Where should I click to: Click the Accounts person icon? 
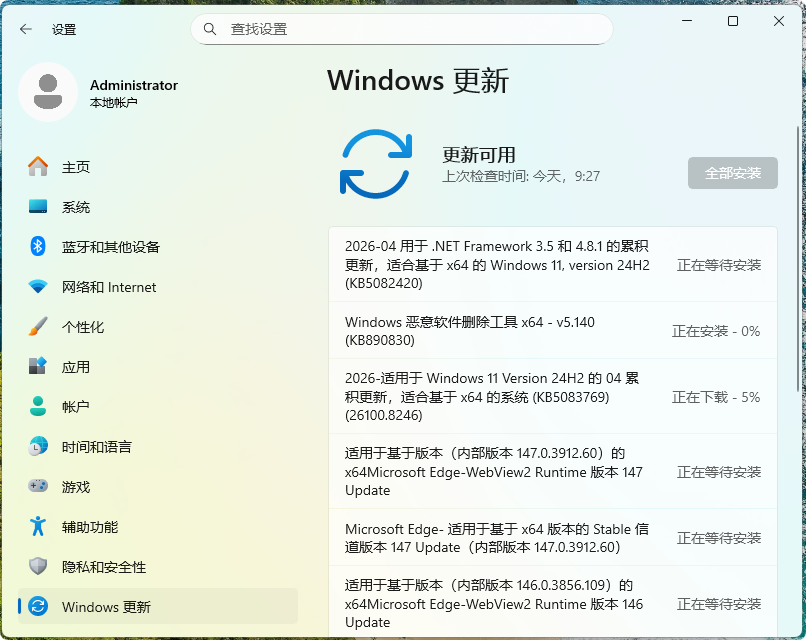click(38, 406)
